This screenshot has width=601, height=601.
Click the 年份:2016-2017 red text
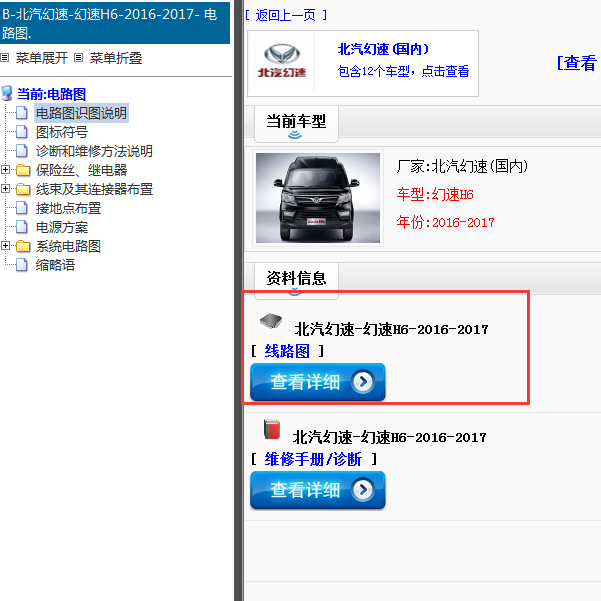point(445,222)
